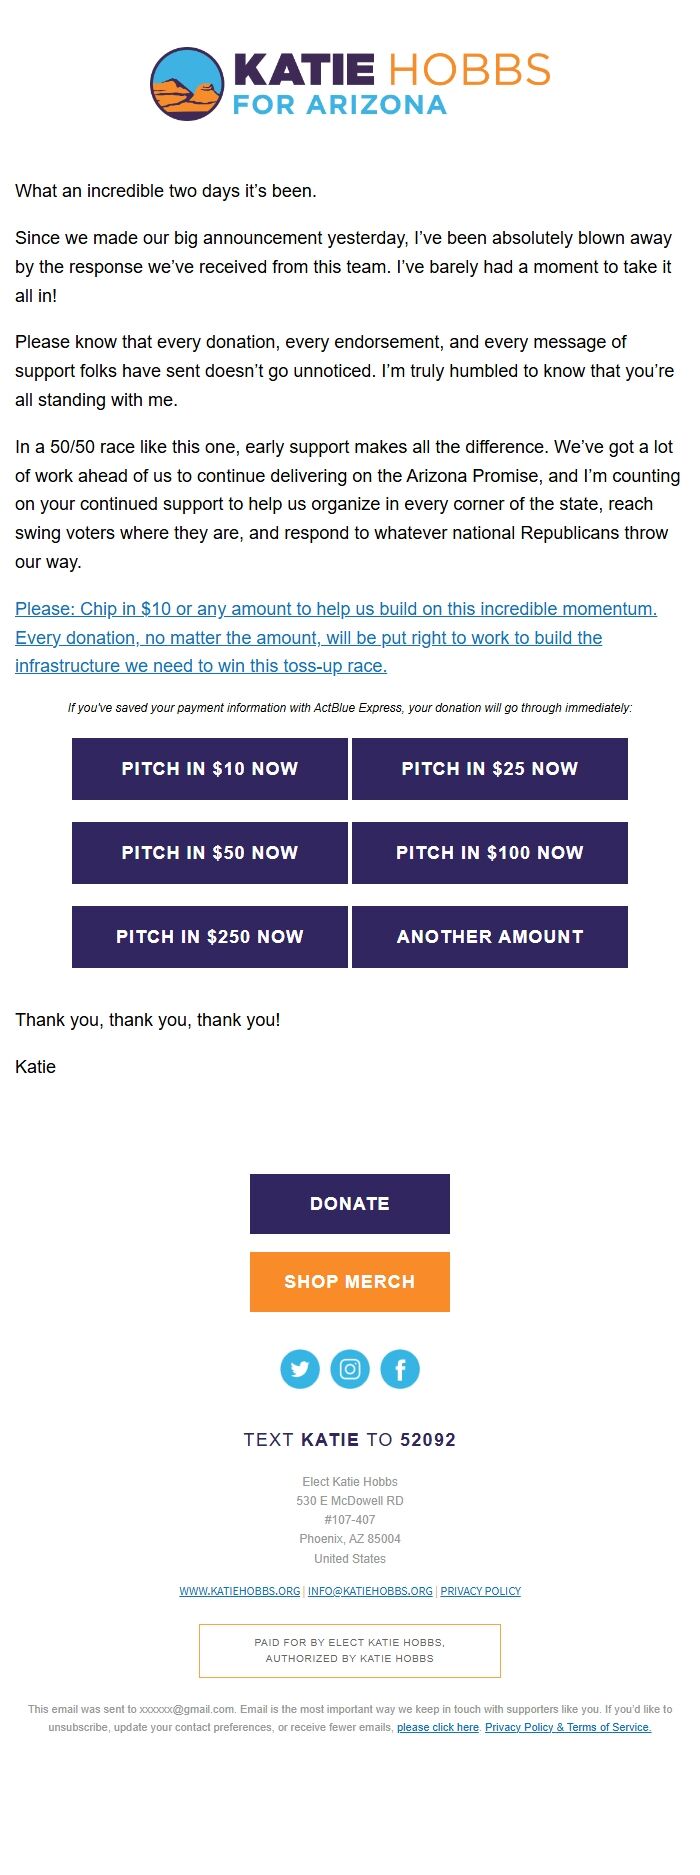Viewport: 700px width, 1875px height.
Task: Click the Text KATIE to 52092 line
Action: coord(350,1440)
